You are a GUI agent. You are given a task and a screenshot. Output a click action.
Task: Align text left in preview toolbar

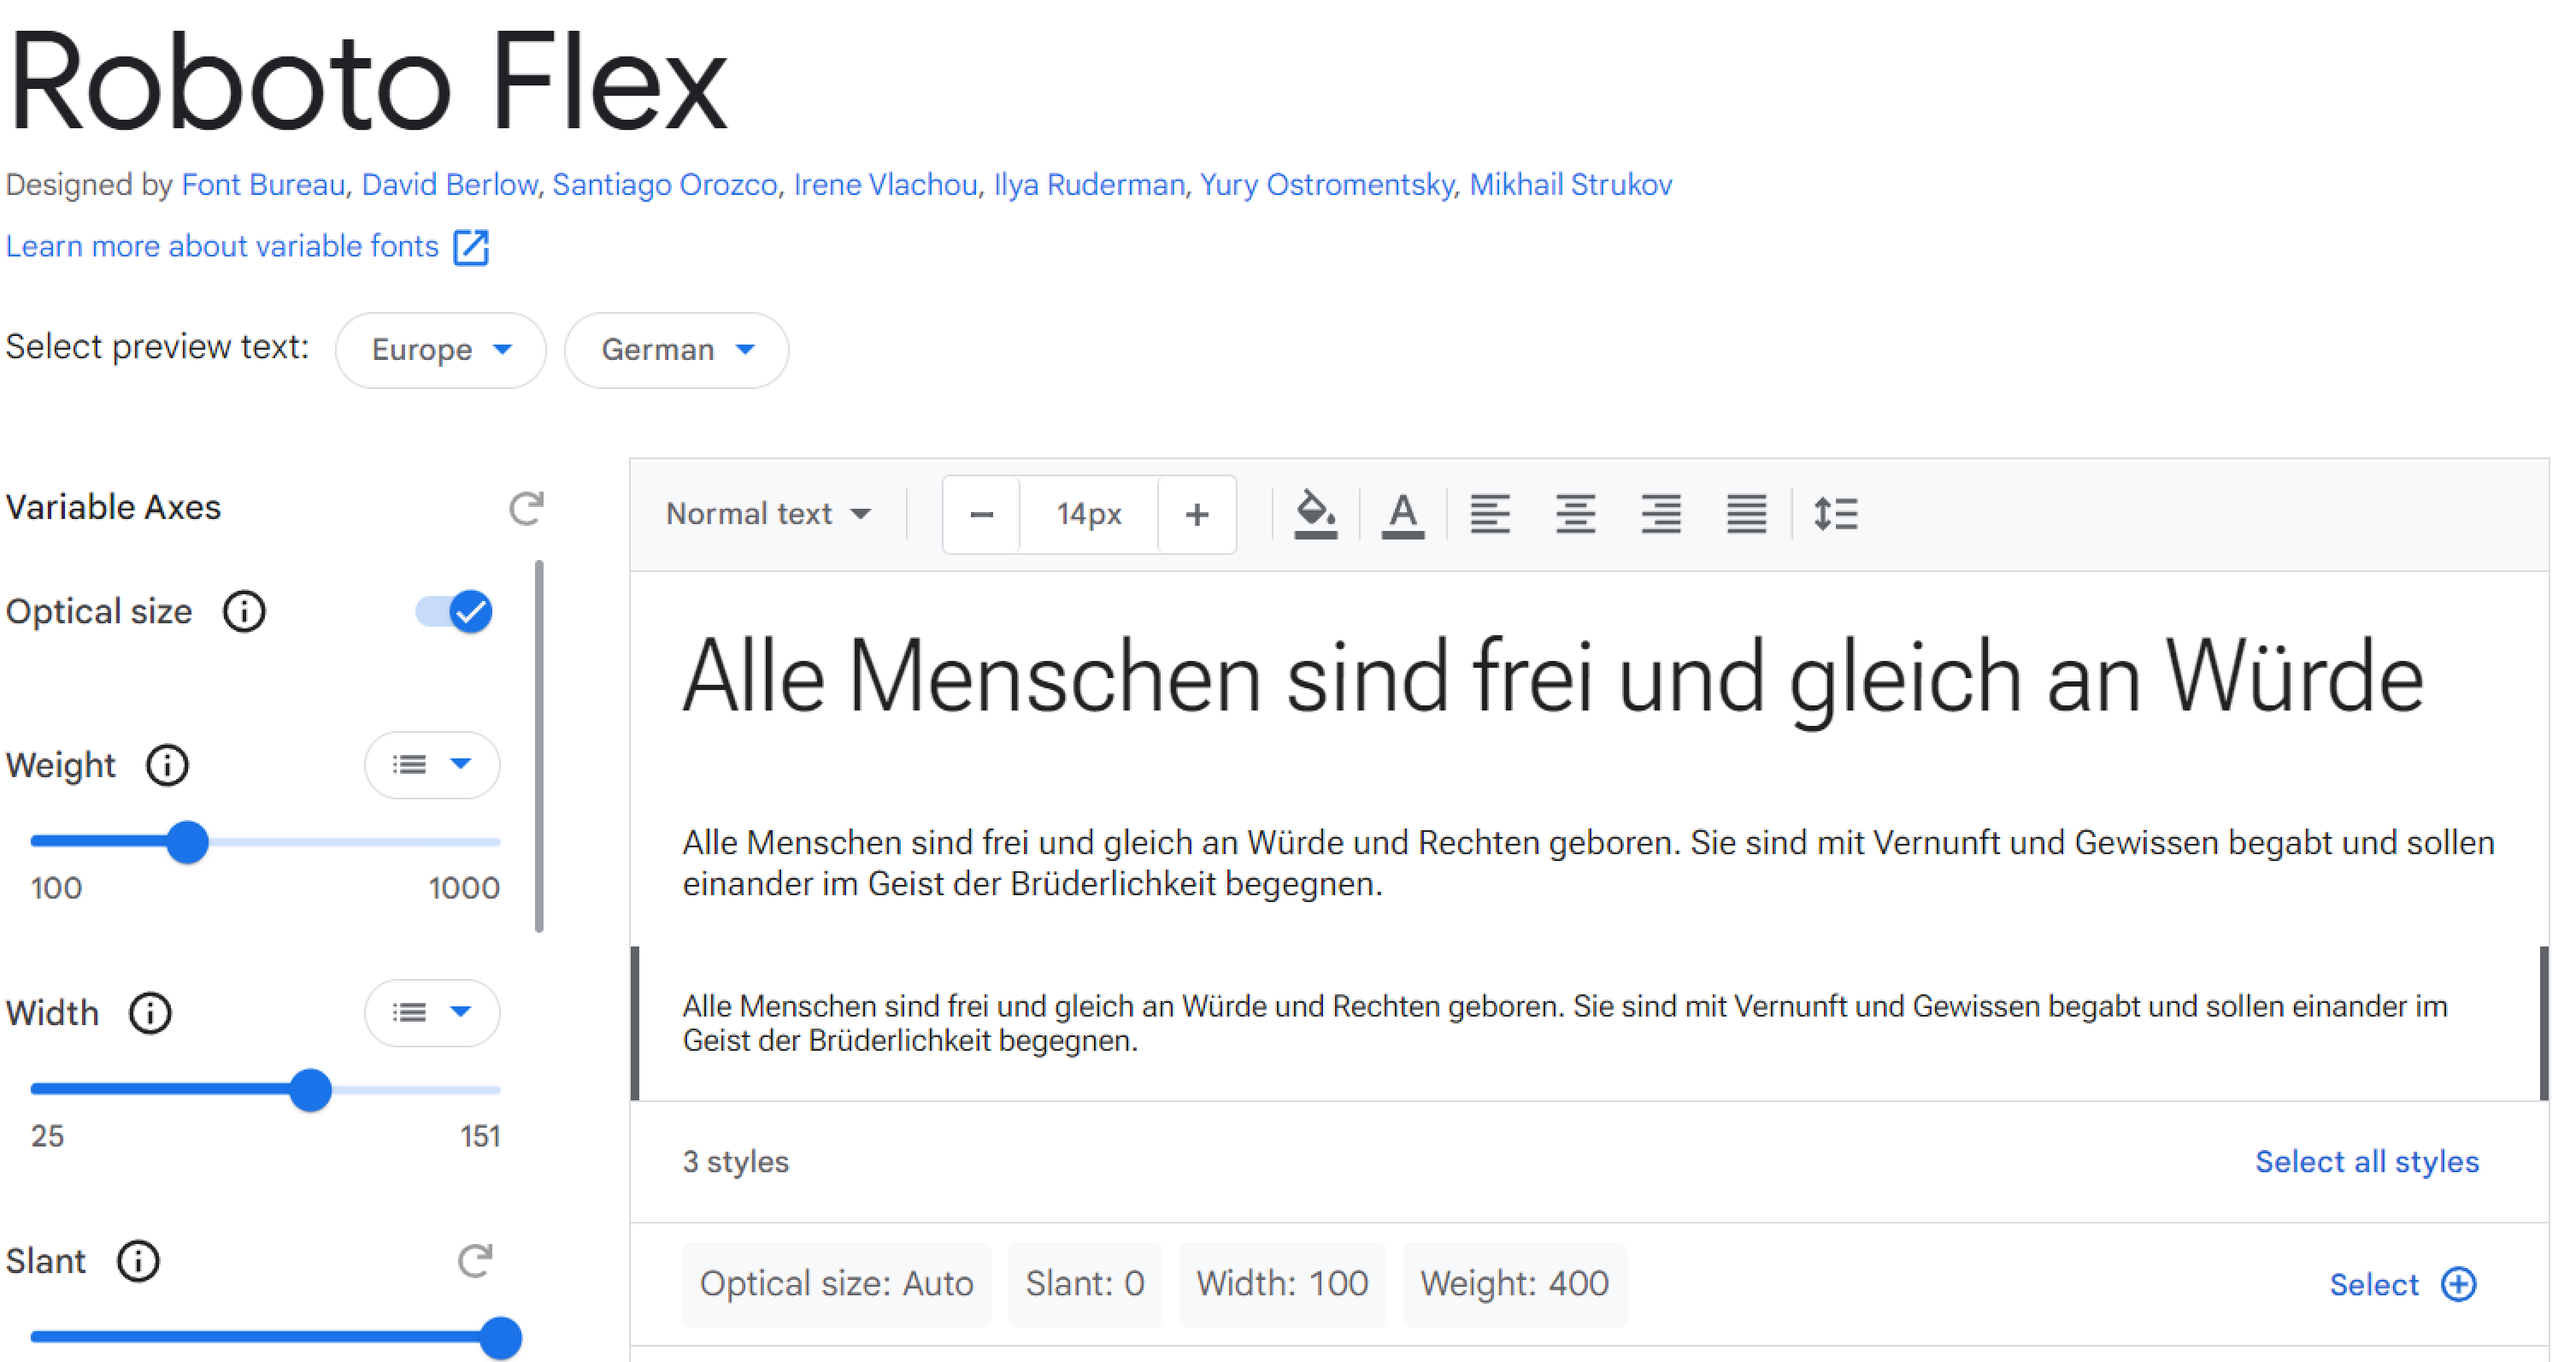1489,514
